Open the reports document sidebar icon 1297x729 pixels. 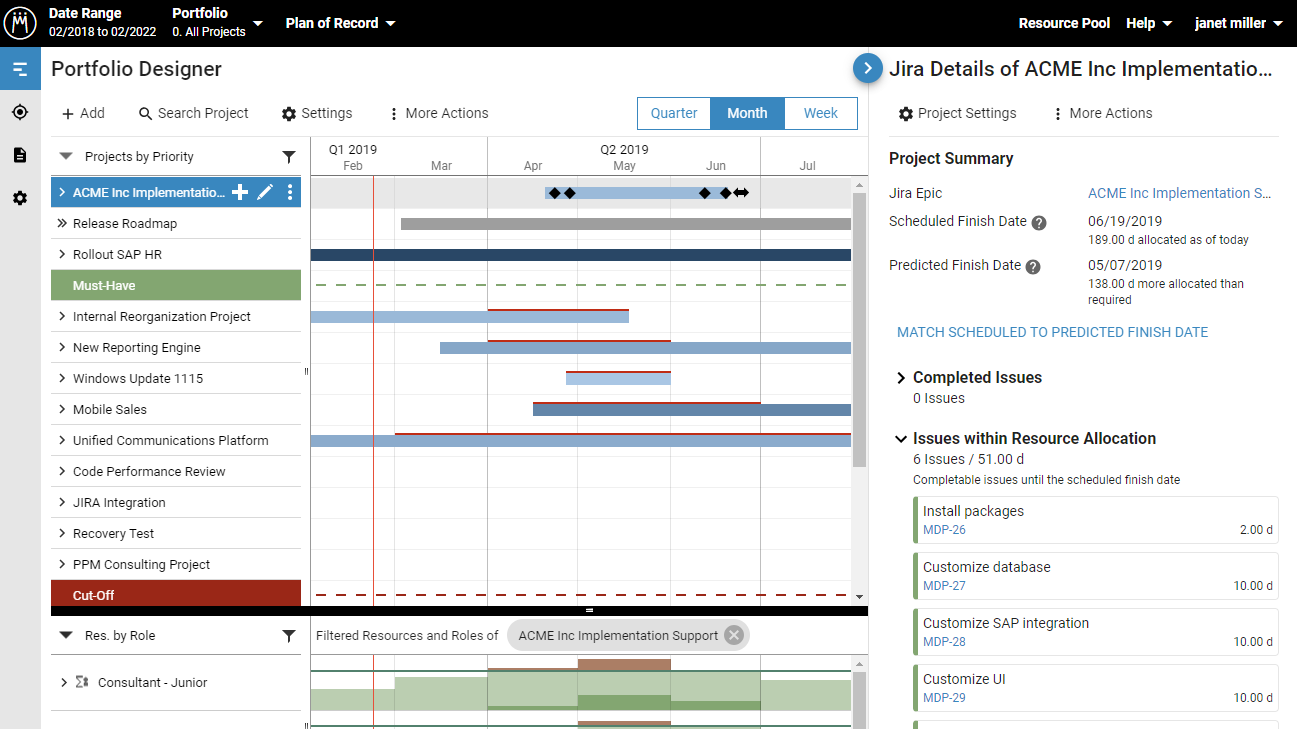pyautogui.click(x=20, y=155)
